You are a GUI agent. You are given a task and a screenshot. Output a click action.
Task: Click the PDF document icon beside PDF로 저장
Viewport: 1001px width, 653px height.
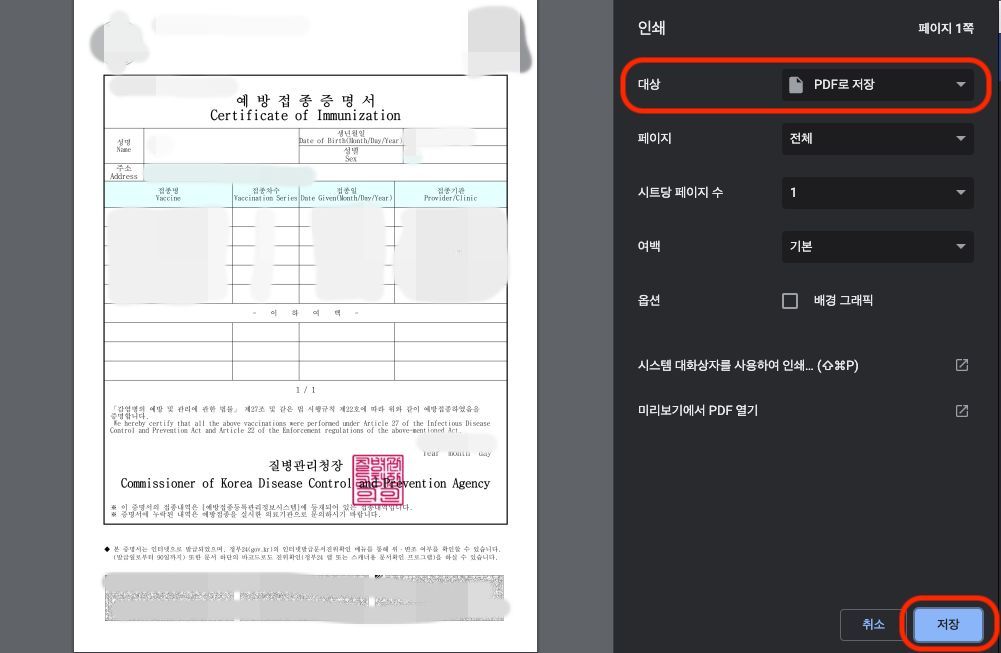pyautogui.click(x=798, y=85)
